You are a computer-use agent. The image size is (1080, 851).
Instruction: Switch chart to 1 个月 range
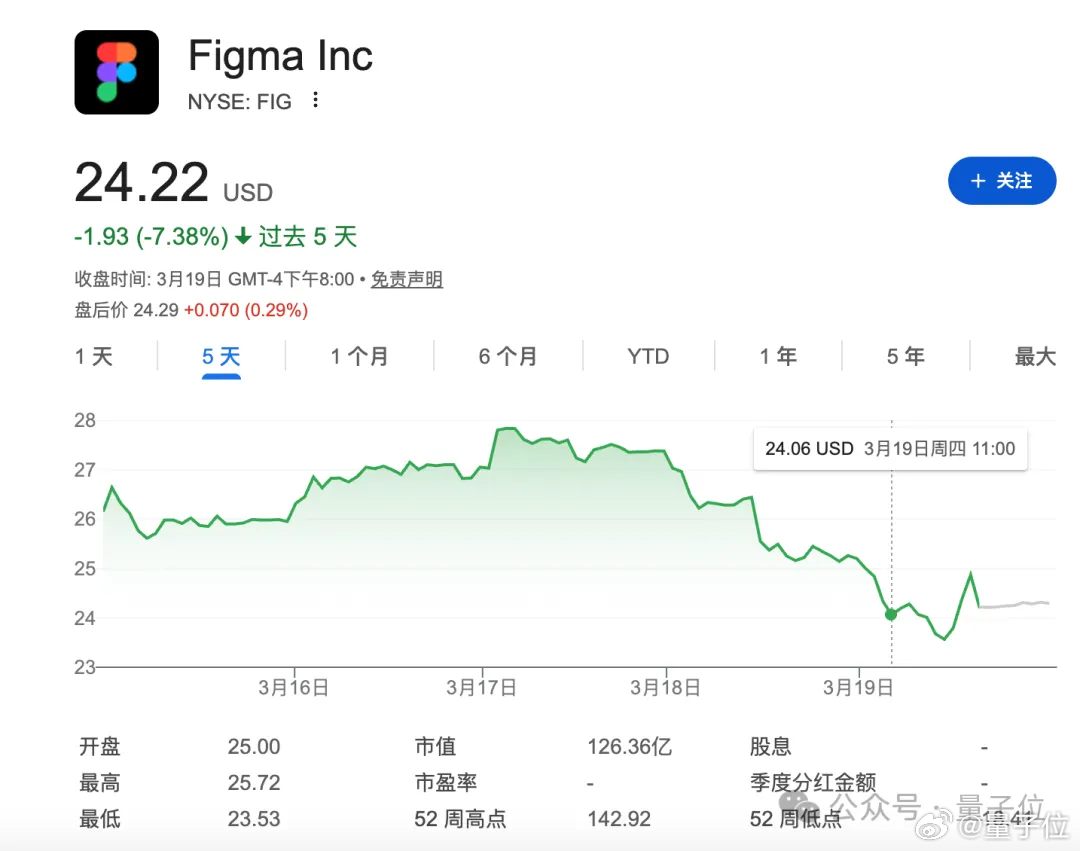[x=359, y=357]
